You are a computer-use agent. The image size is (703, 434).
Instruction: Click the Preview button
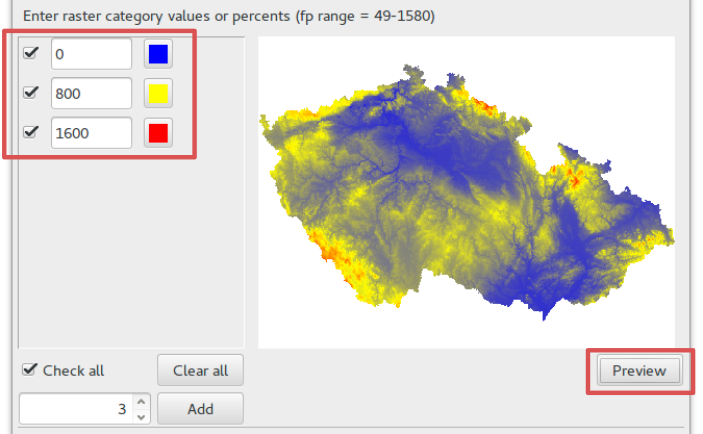click(x=639, y=370)
